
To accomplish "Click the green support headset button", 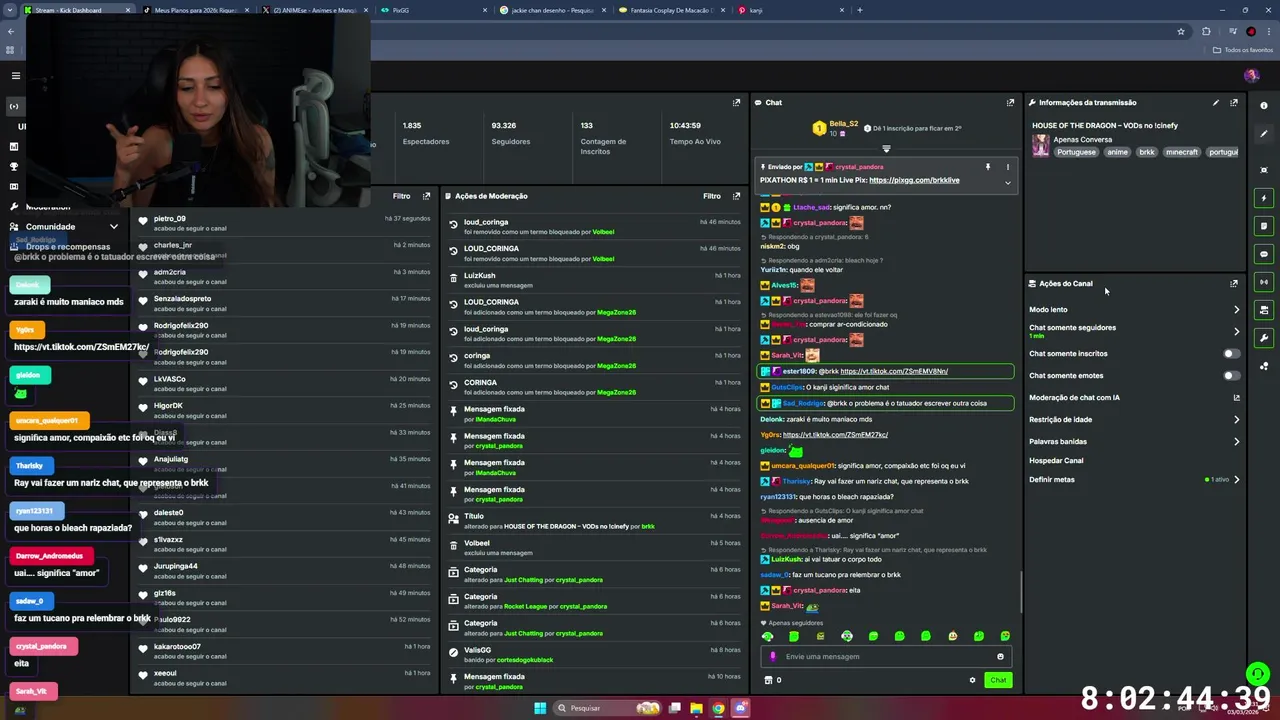I will coord(1257,673).
